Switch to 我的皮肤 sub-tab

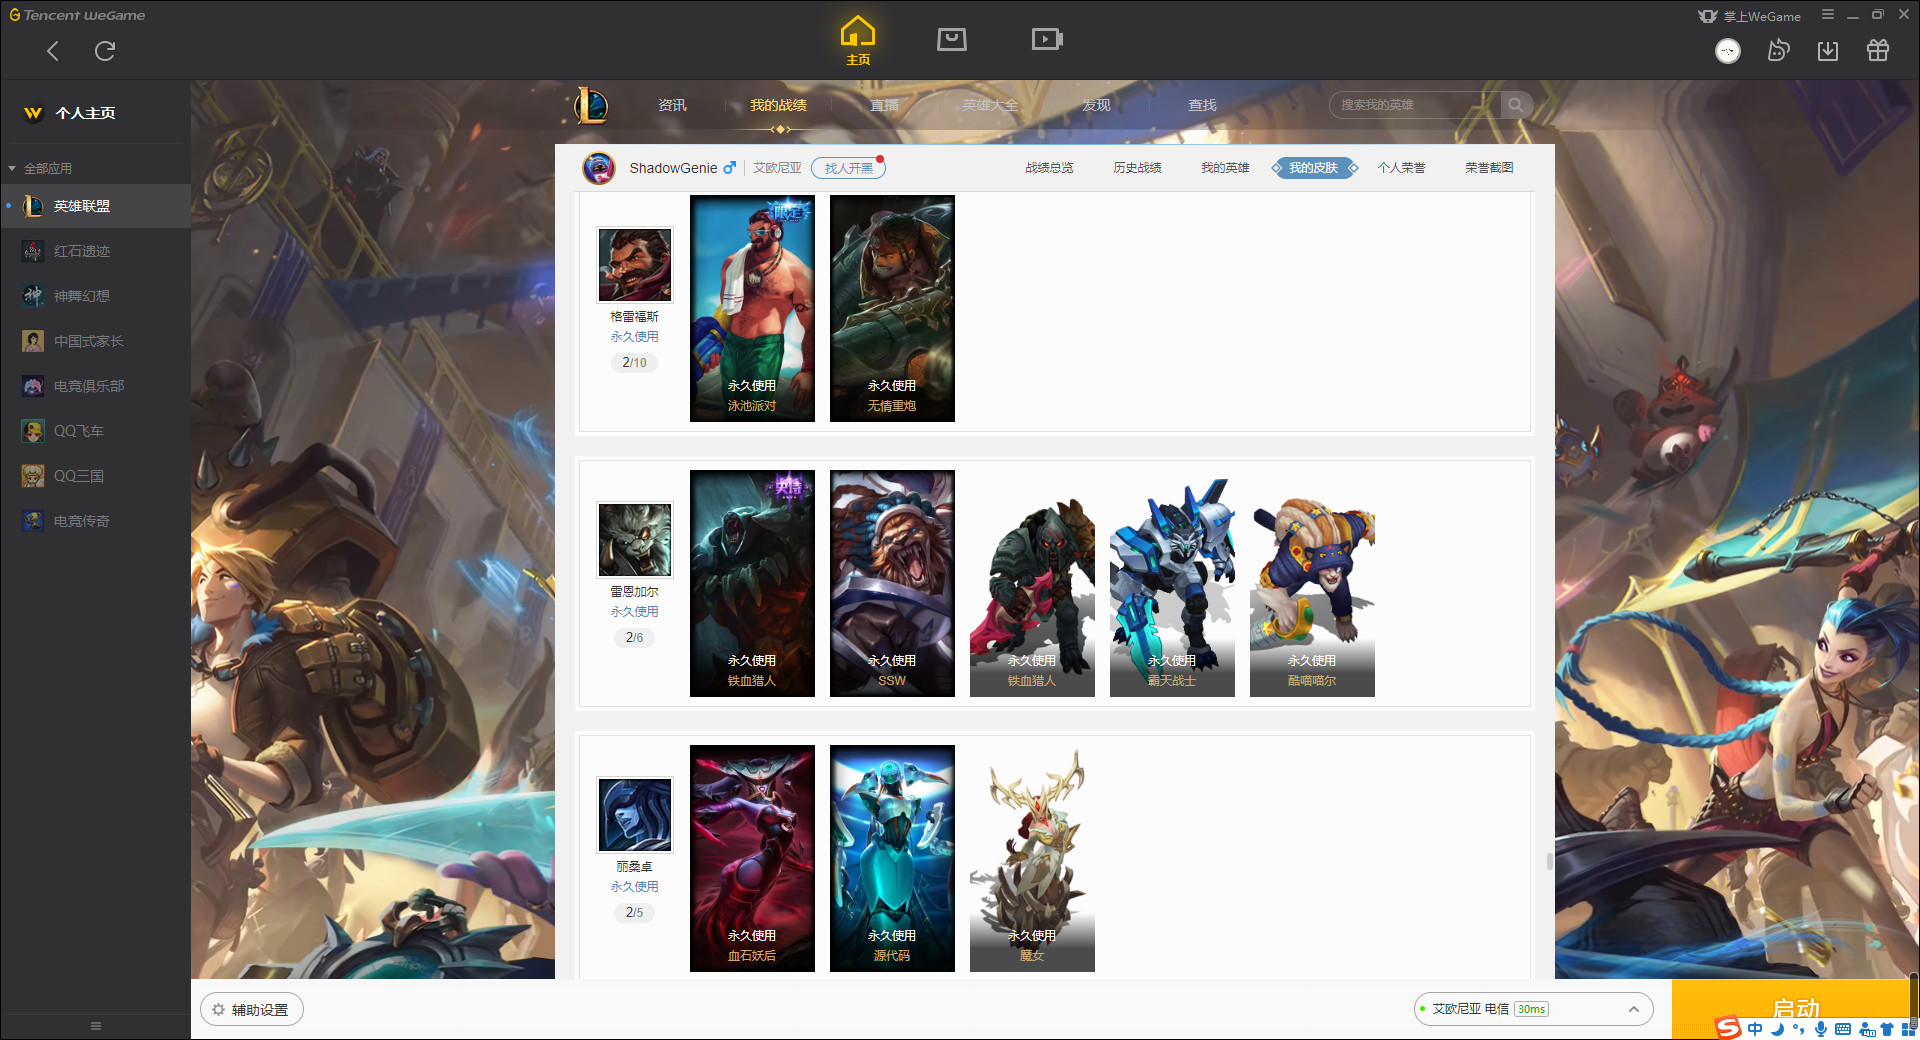click(x=1313, y=168)
